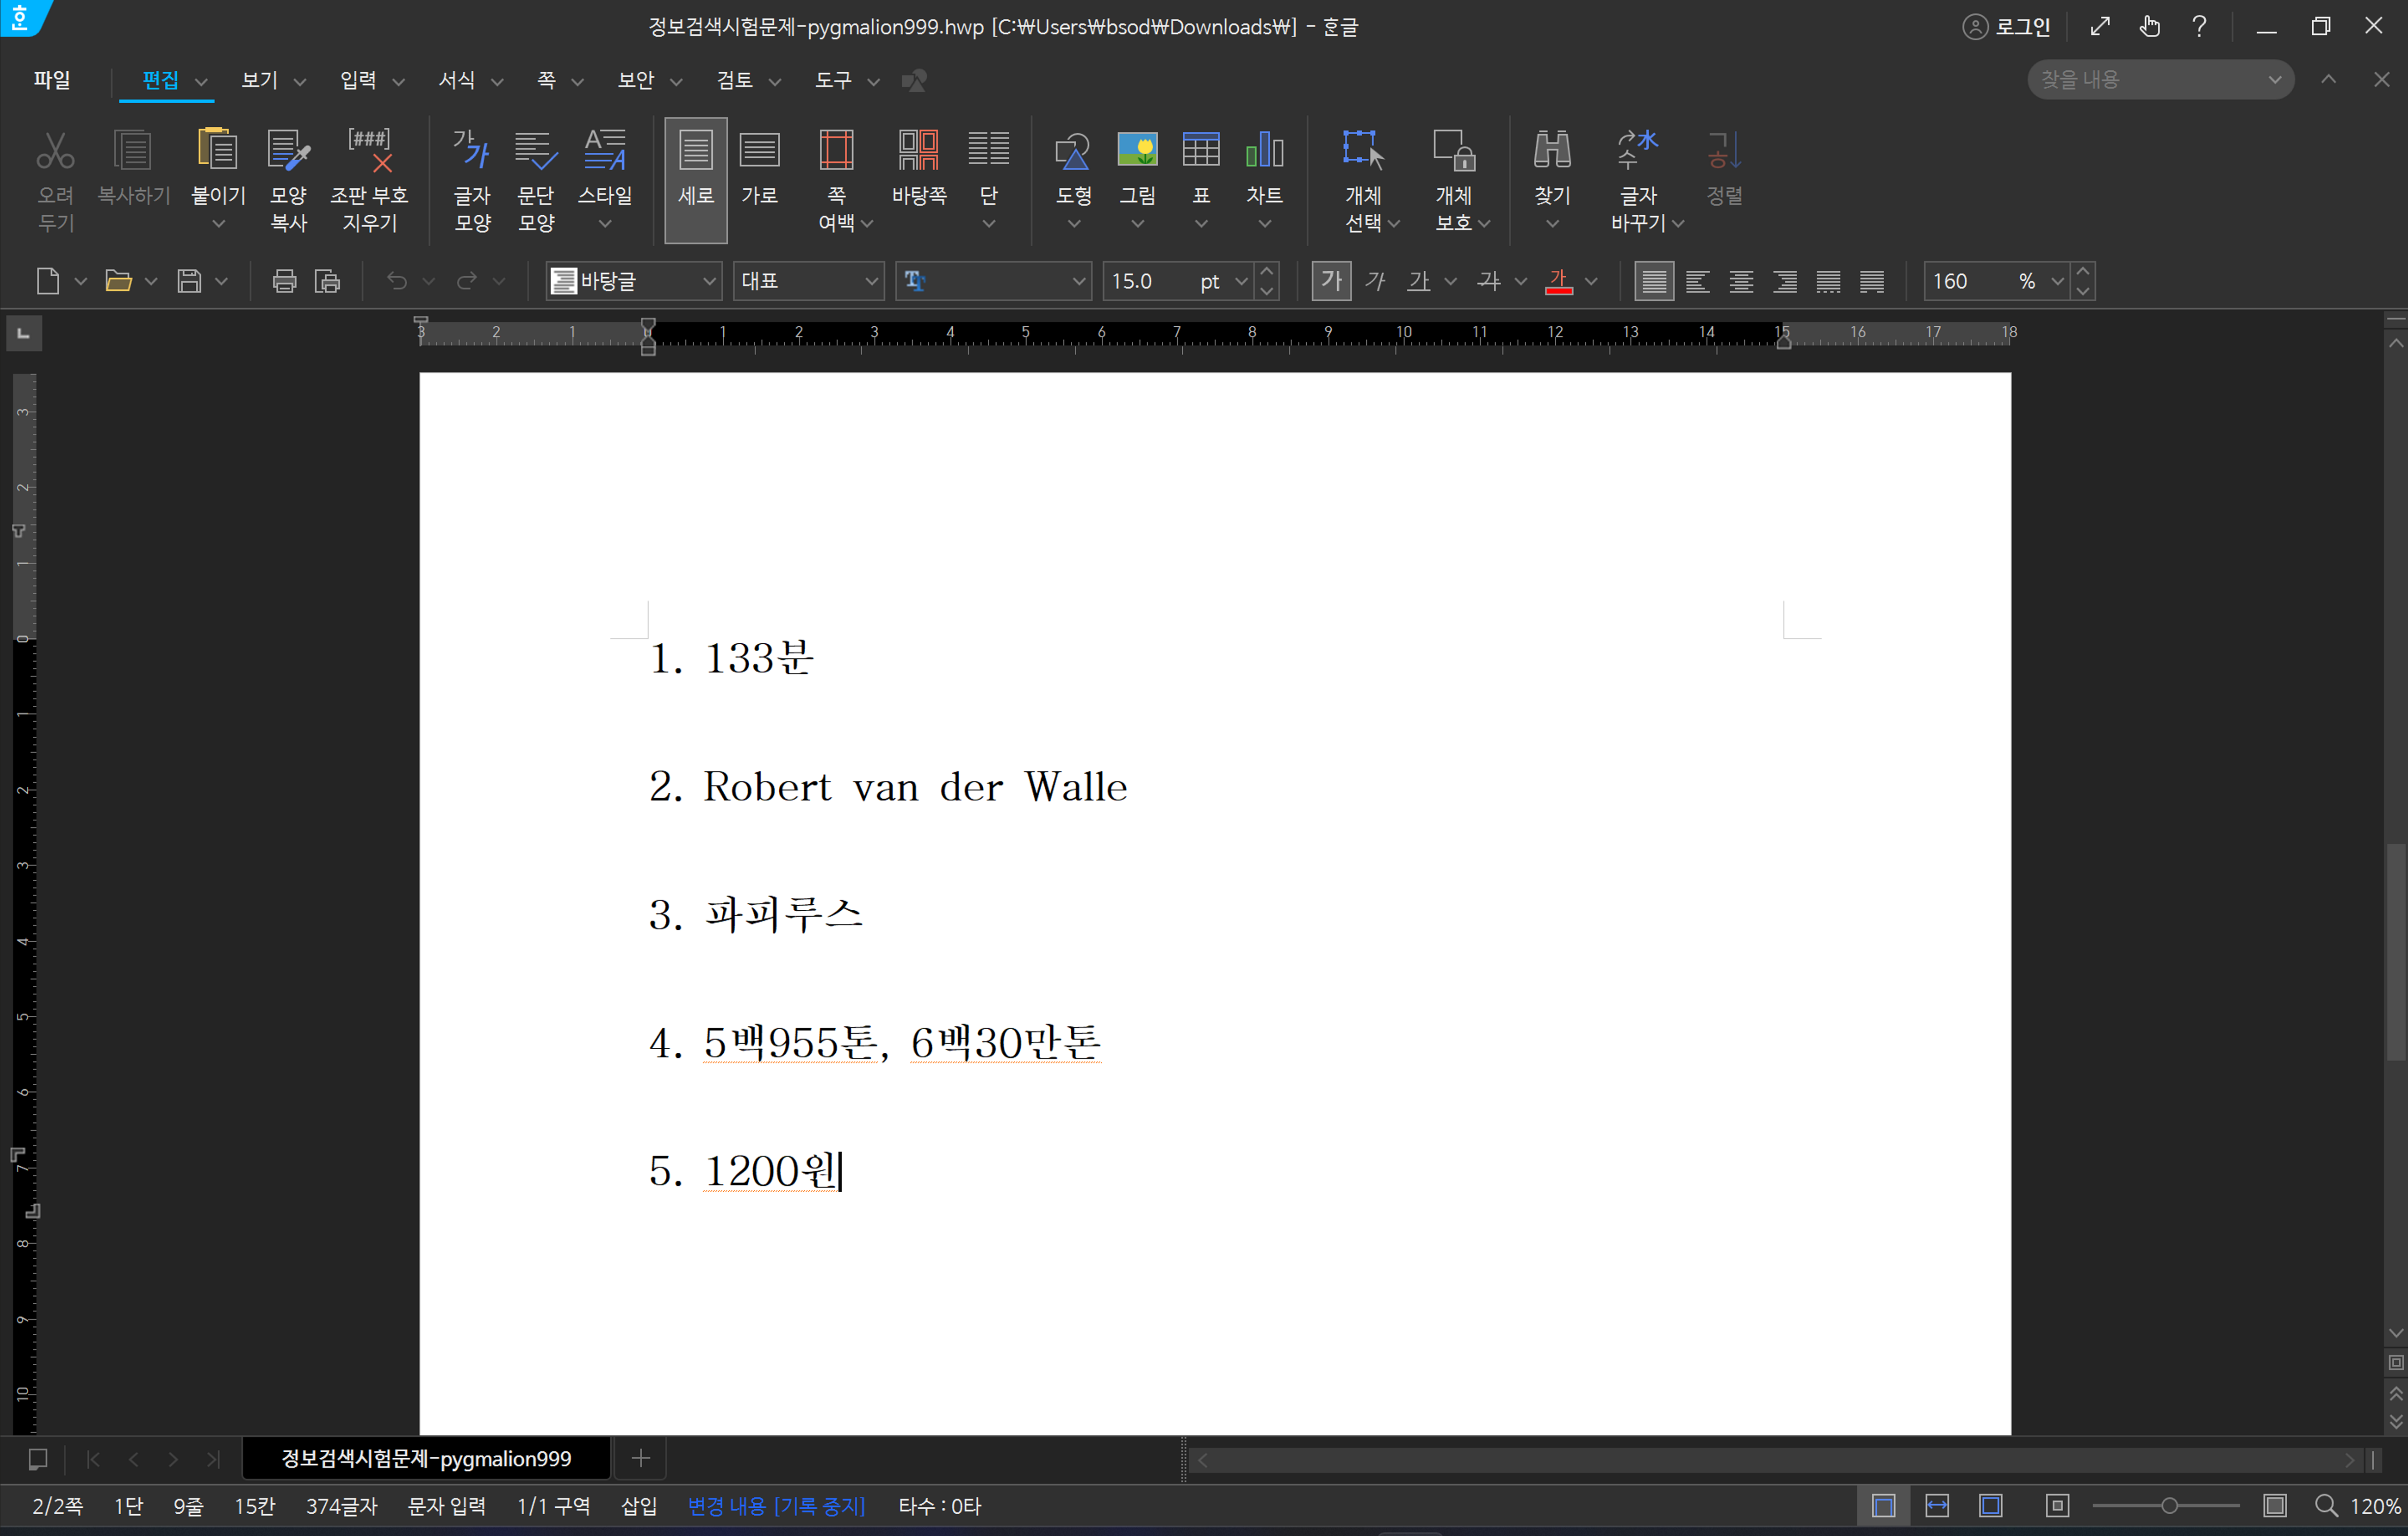Select 가로 landscape page orientation
Viewport: 2408px width, 1536px height.
pyautogui.click(x=759, y=151)
